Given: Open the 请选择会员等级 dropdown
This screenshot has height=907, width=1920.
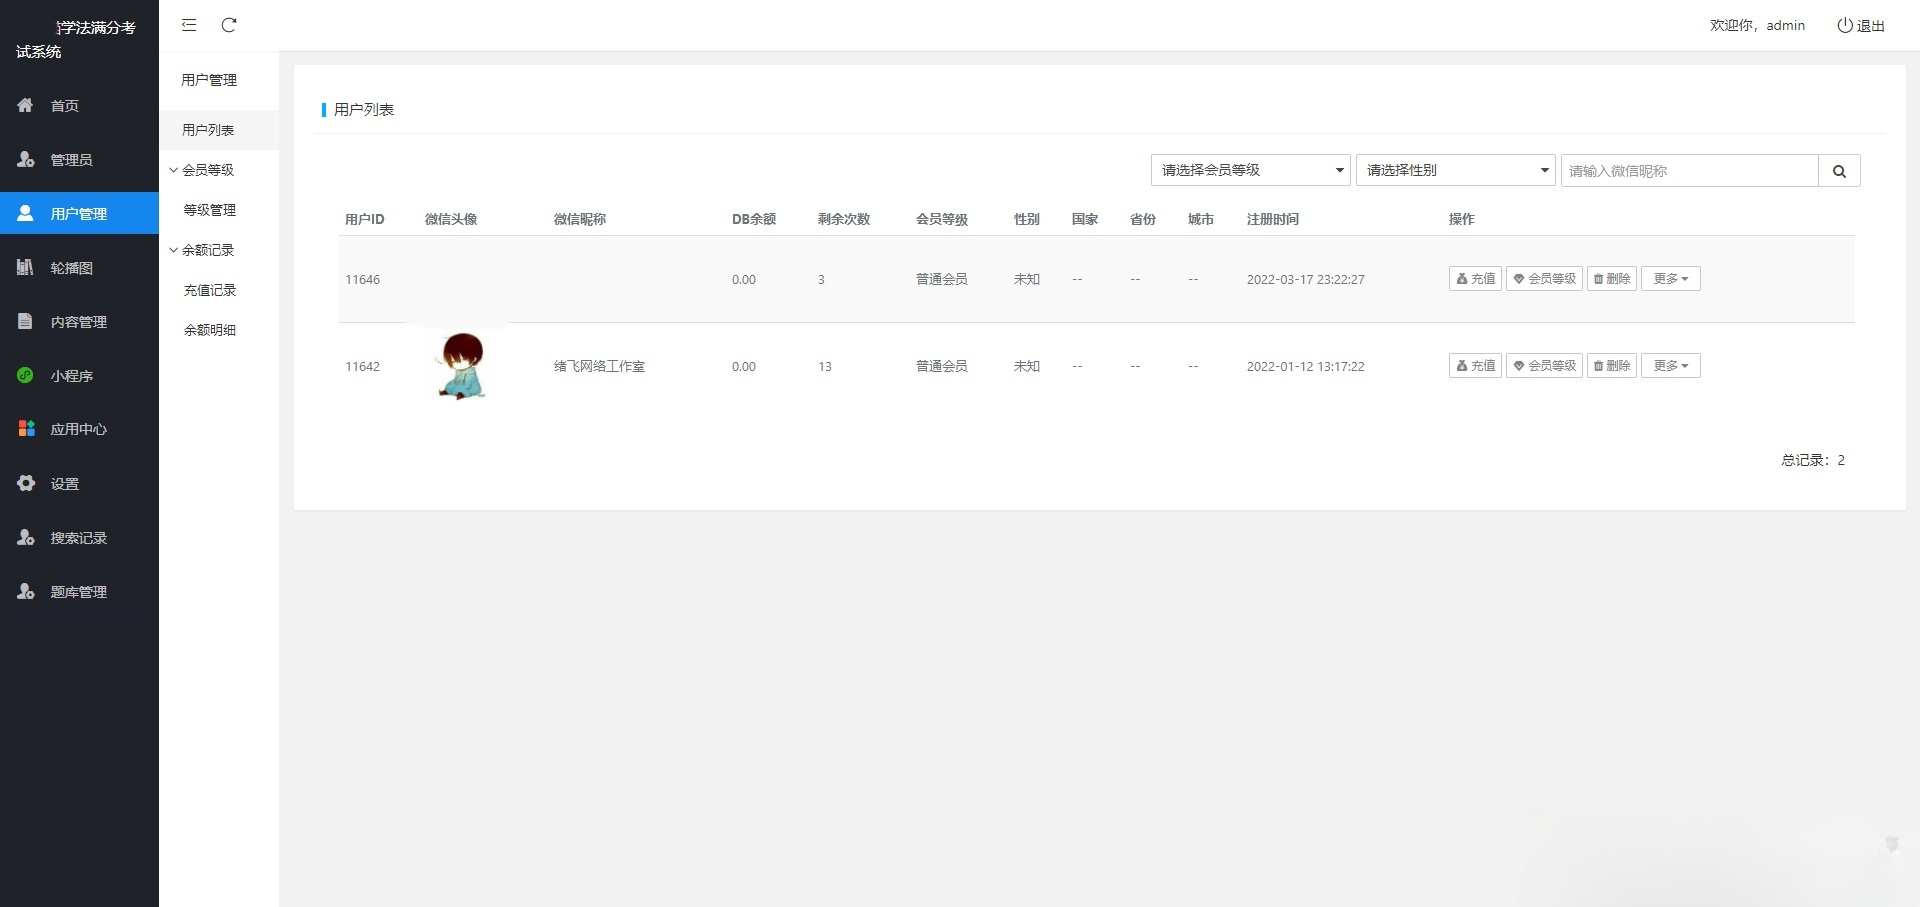Looking at the screenshot, I should 1249,170.
